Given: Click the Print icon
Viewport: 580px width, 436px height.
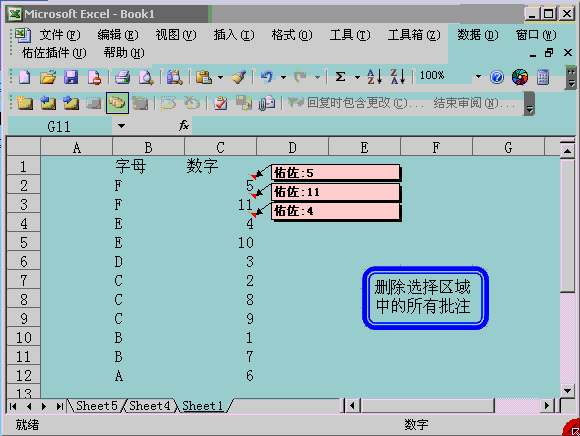Looking at the screenshot, I should coord(122,77).
